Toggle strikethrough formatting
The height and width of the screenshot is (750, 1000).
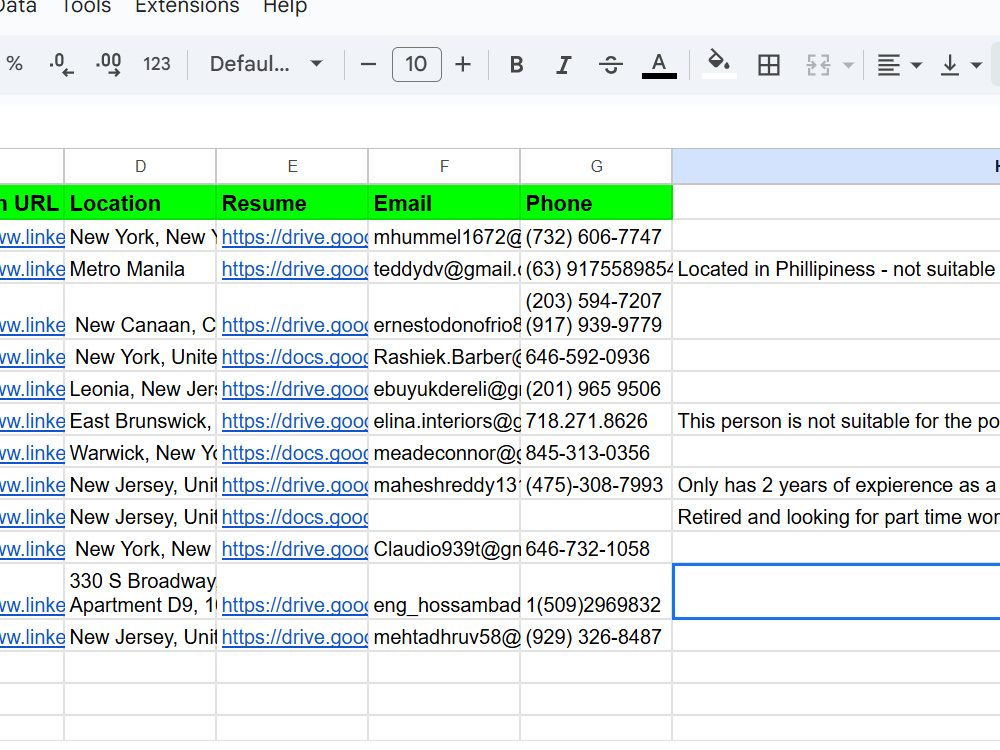pos(610,64)
